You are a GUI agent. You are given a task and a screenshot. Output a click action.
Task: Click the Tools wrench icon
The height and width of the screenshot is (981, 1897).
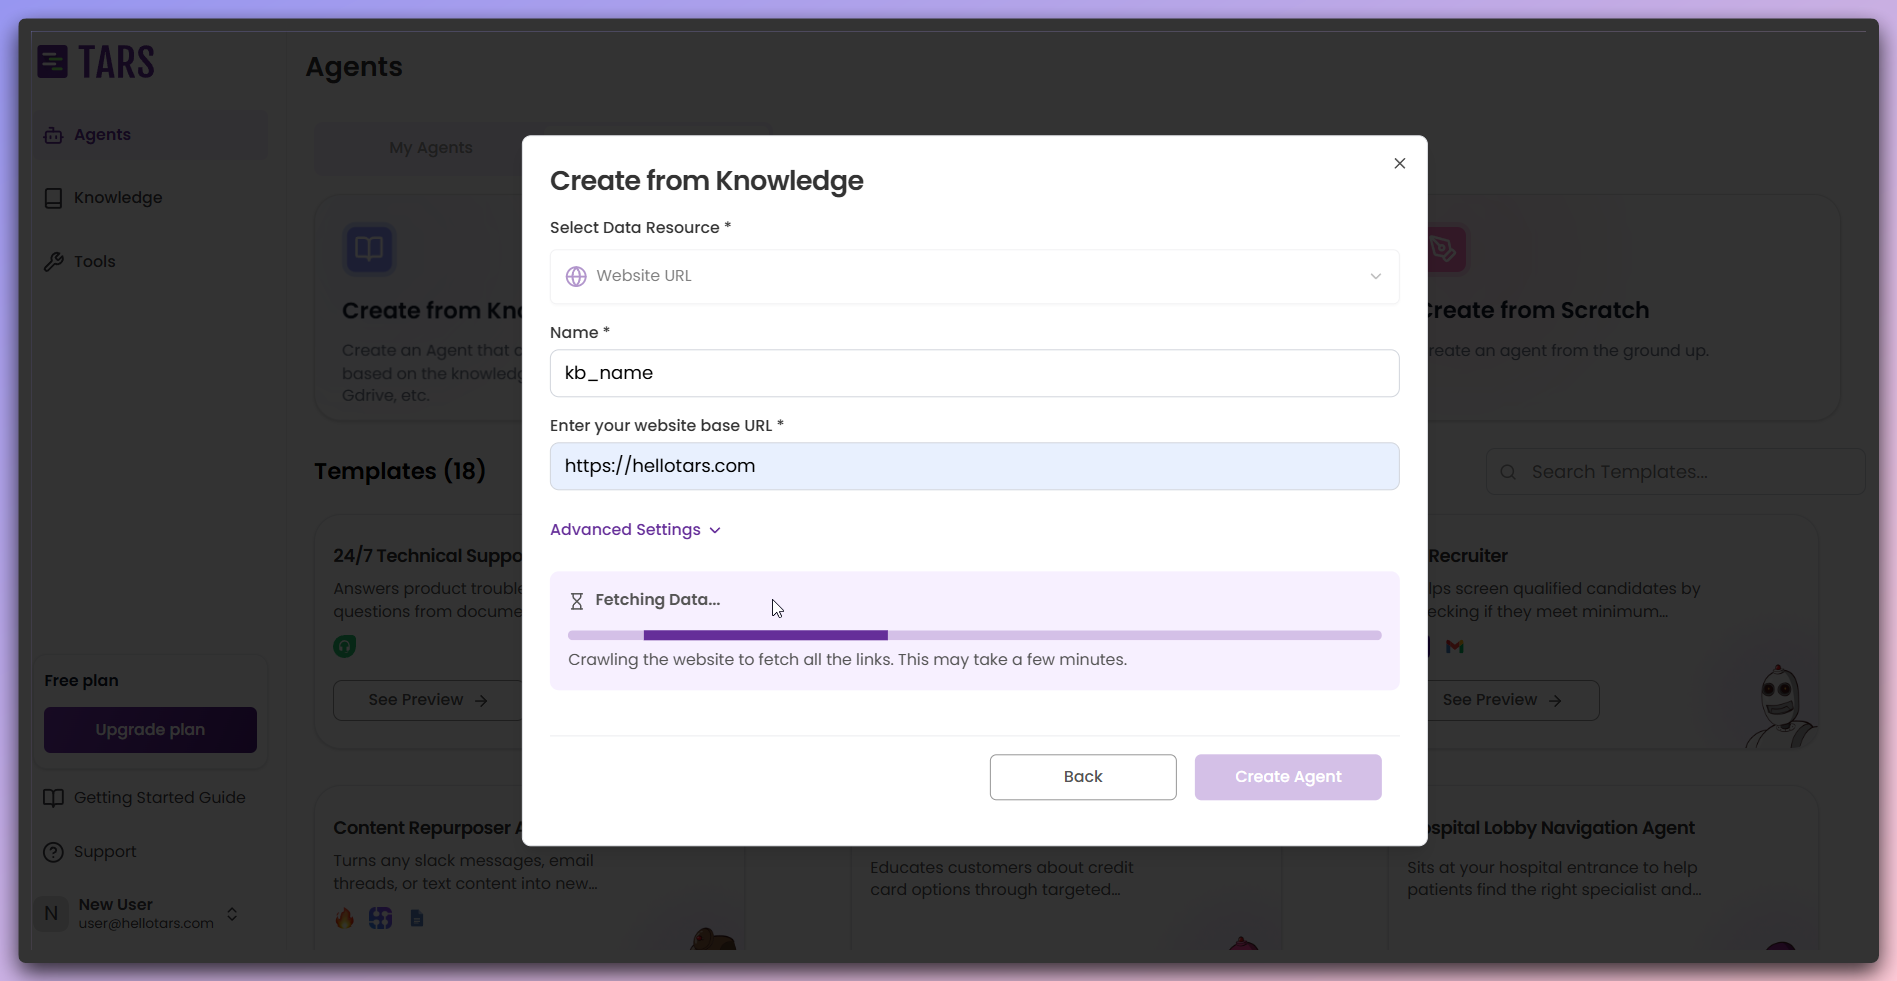click(53, 261)
